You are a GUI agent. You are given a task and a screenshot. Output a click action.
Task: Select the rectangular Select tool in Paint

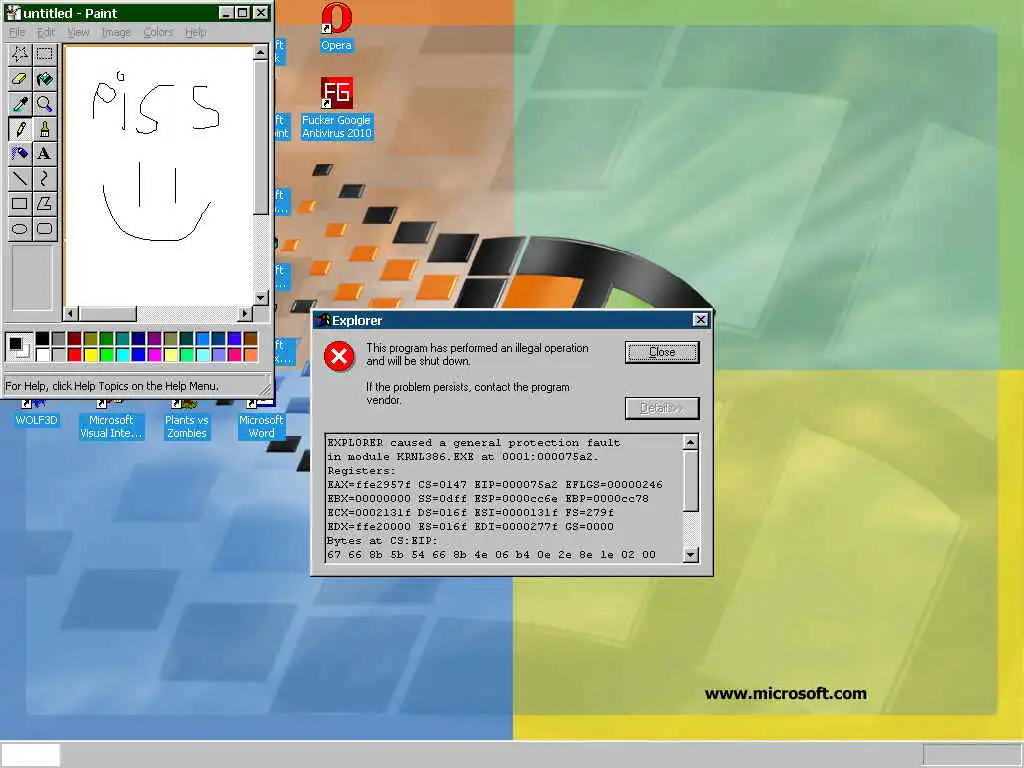click(x=44, y=54)
